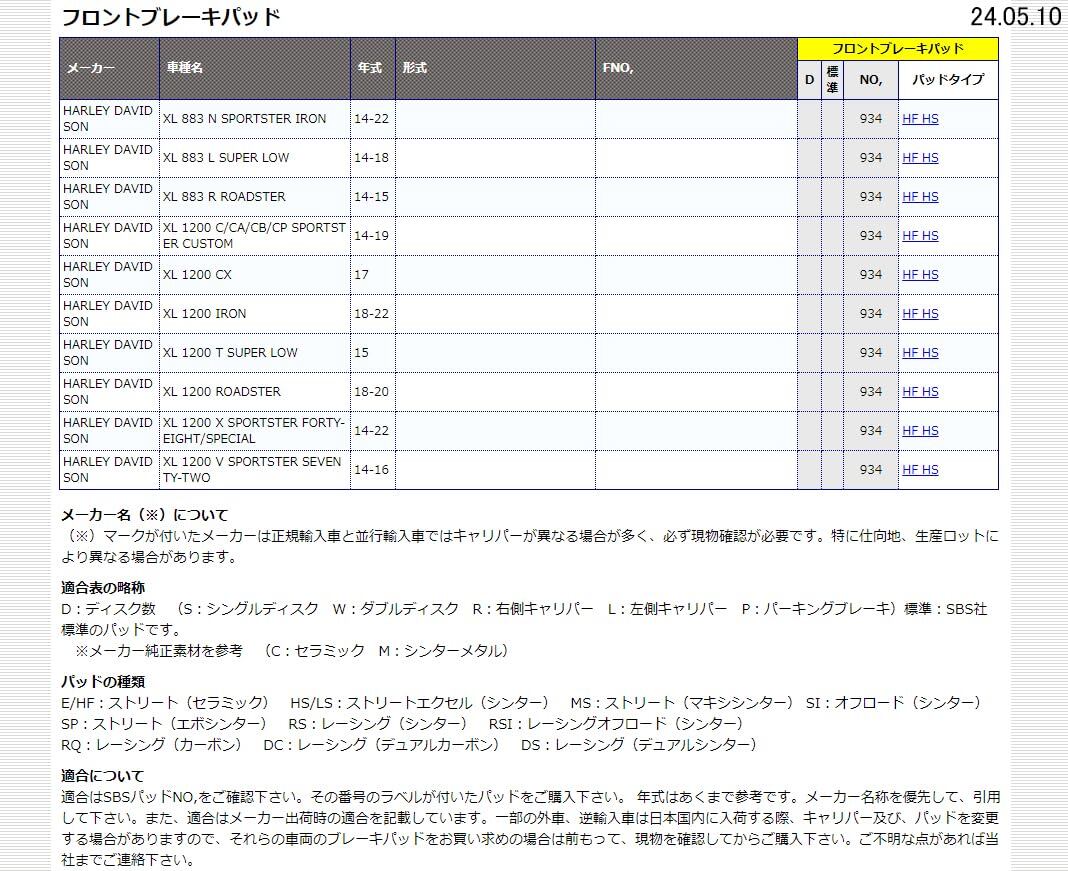Open HF HS link for XL 883 L SUPER LOW
Image resolution: width=1068 pixels, height=871 pixels.
(920, 157)
